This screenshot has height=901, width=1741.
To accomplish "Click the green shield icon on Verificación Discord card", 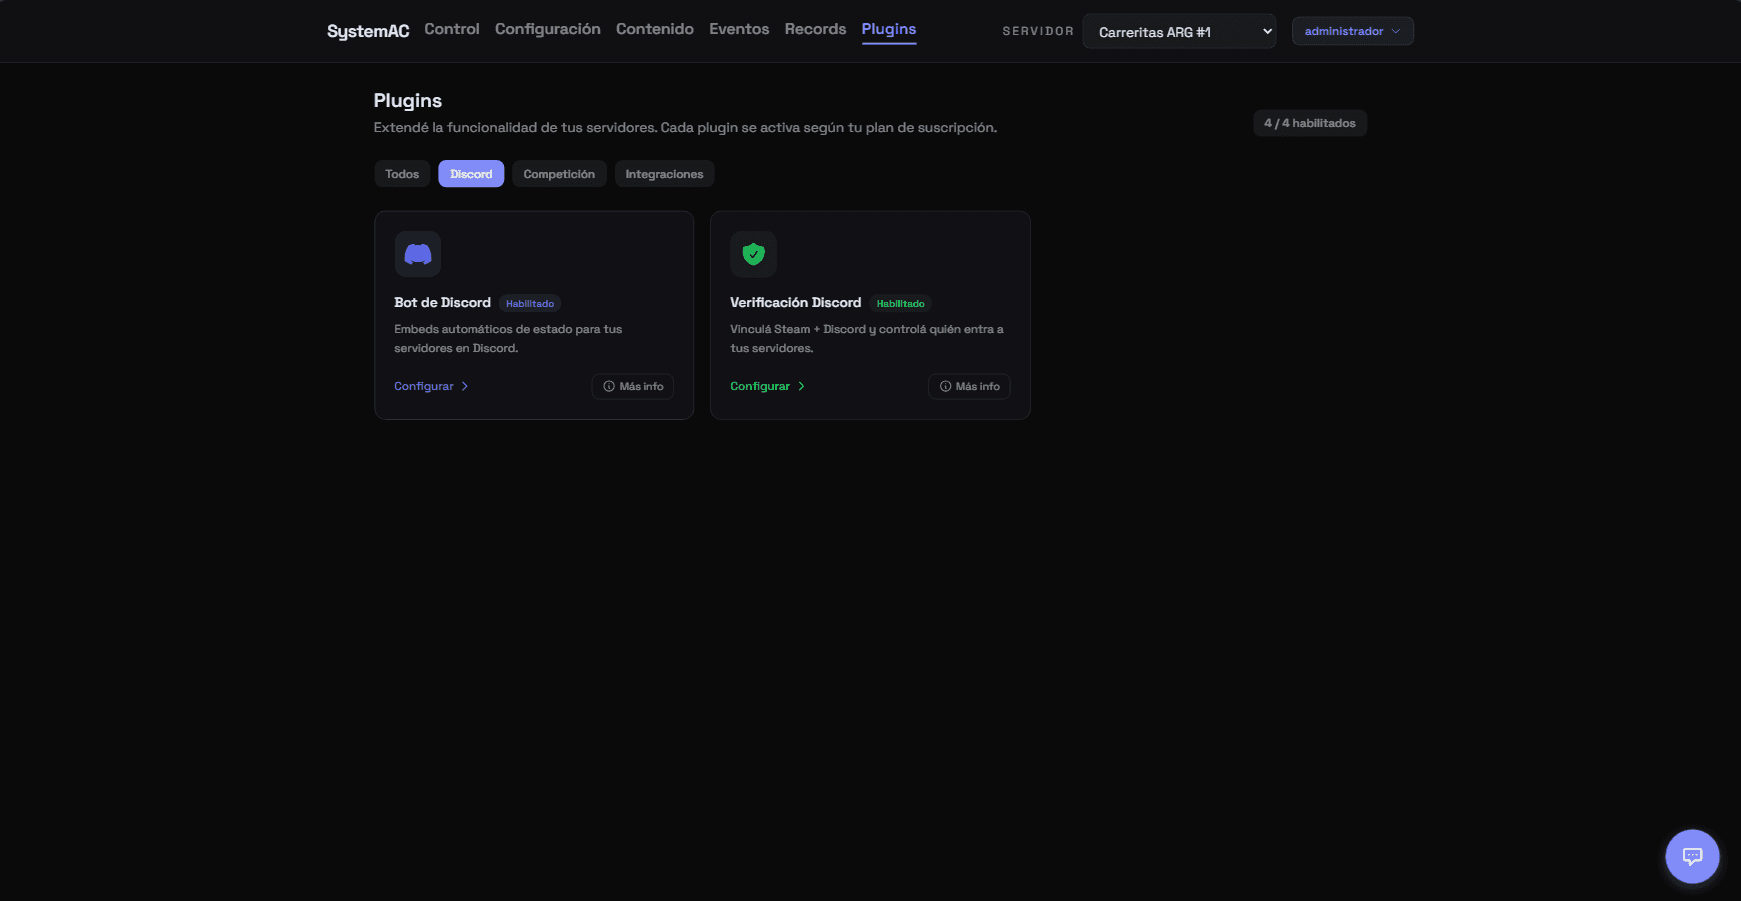I will [754, 254].
